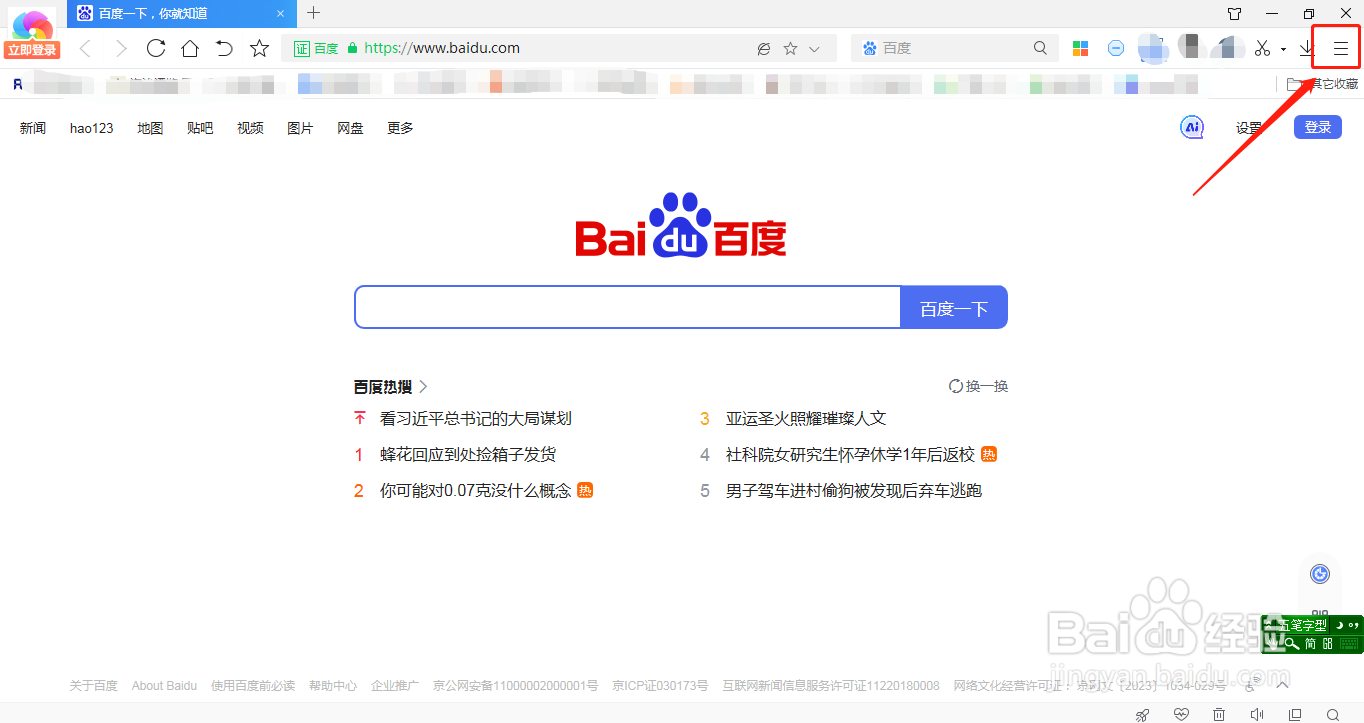The width and height of the screenshot is (1364, 723).
Task: Click the Baidu AI assistant icon
Action: click(x=1192, y=127)
